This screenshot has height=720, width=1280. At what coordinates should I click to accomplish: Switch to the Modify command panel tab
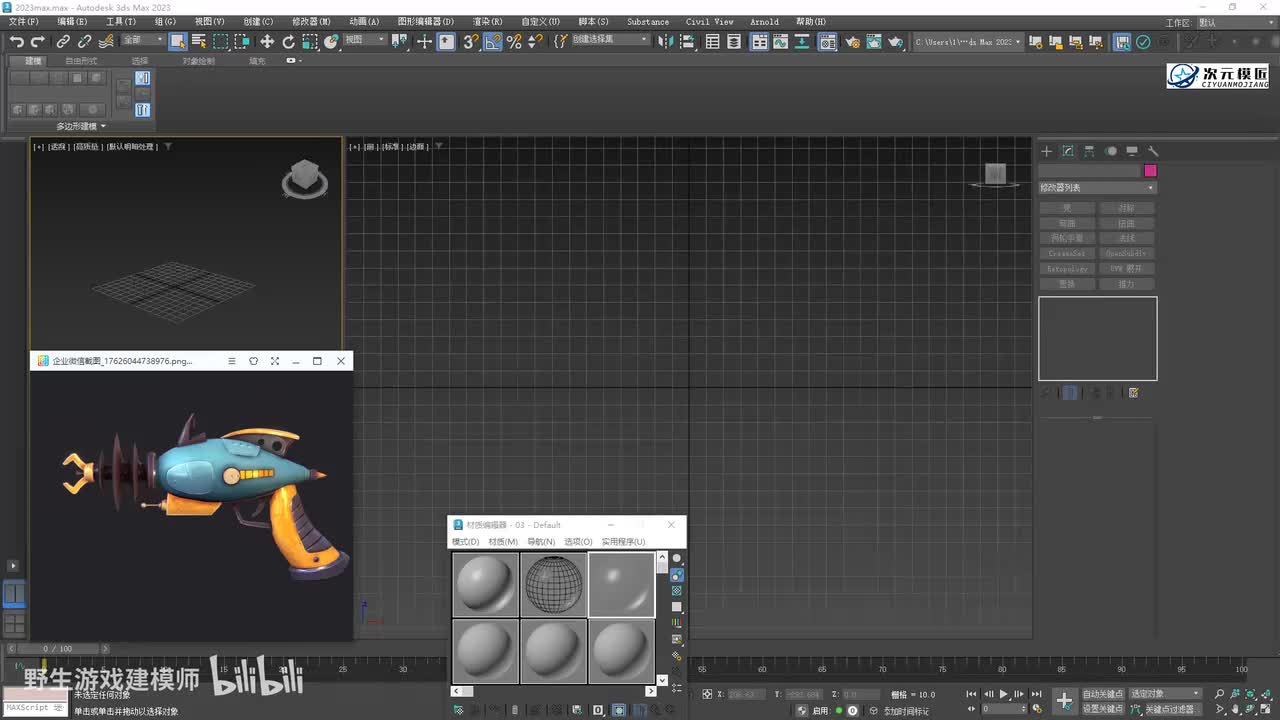coord(1068,151)
